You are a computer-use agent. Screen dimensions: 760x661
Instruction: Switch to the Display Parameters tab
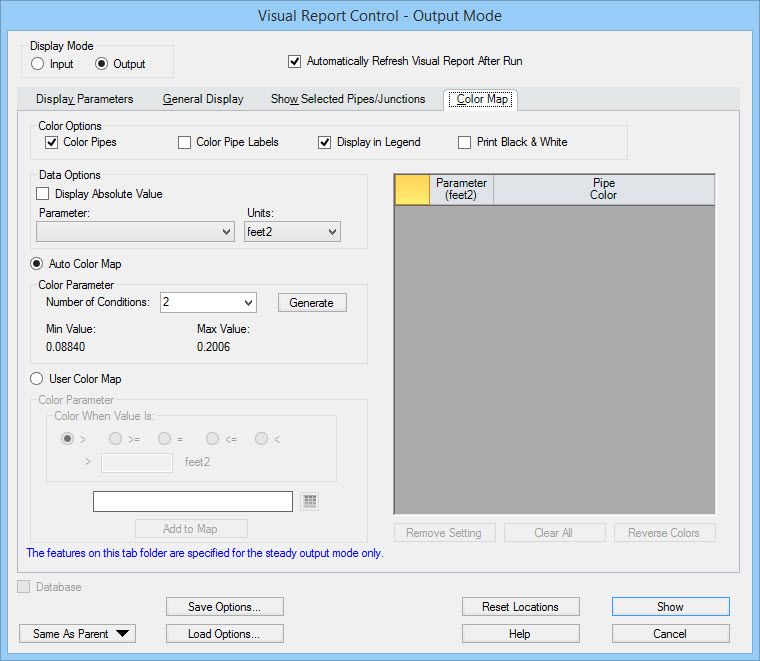pos(84,99)
